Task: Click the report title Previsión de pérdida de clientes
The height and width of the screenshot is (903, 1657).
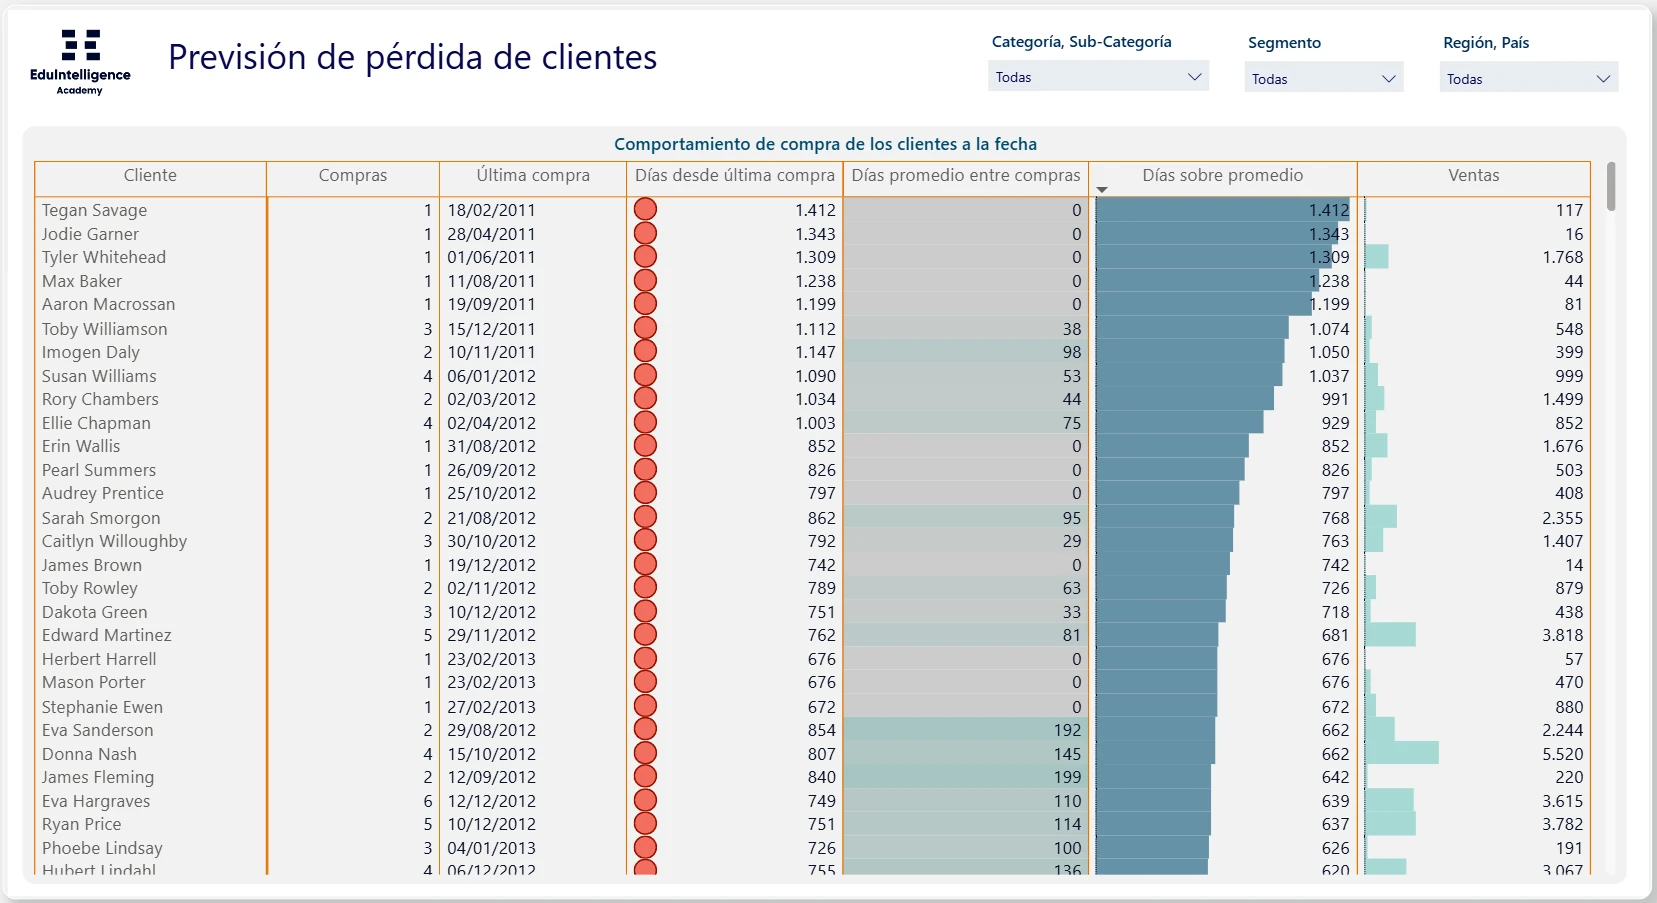Action: point(412,58)
